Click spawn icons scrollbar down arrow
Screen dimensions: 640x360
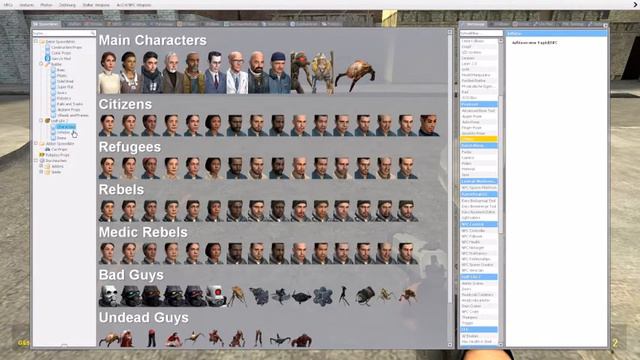pyautogui.click(x=450, y=345)
